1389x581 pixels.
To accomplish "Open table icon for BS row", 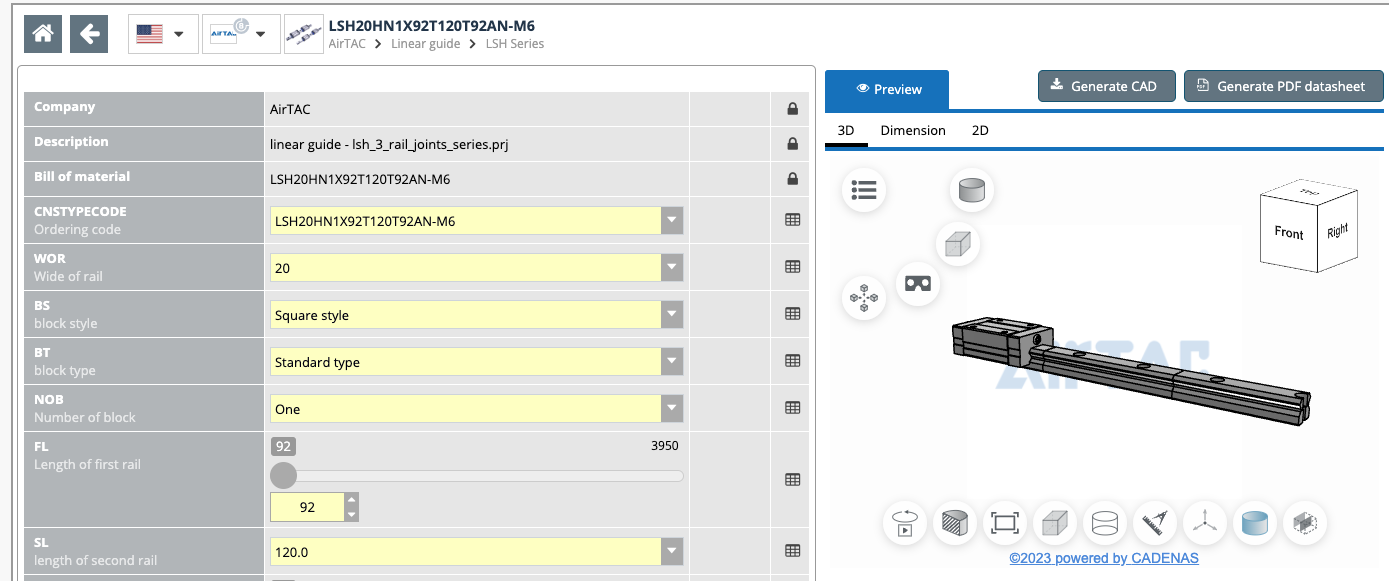I will 792,314.
